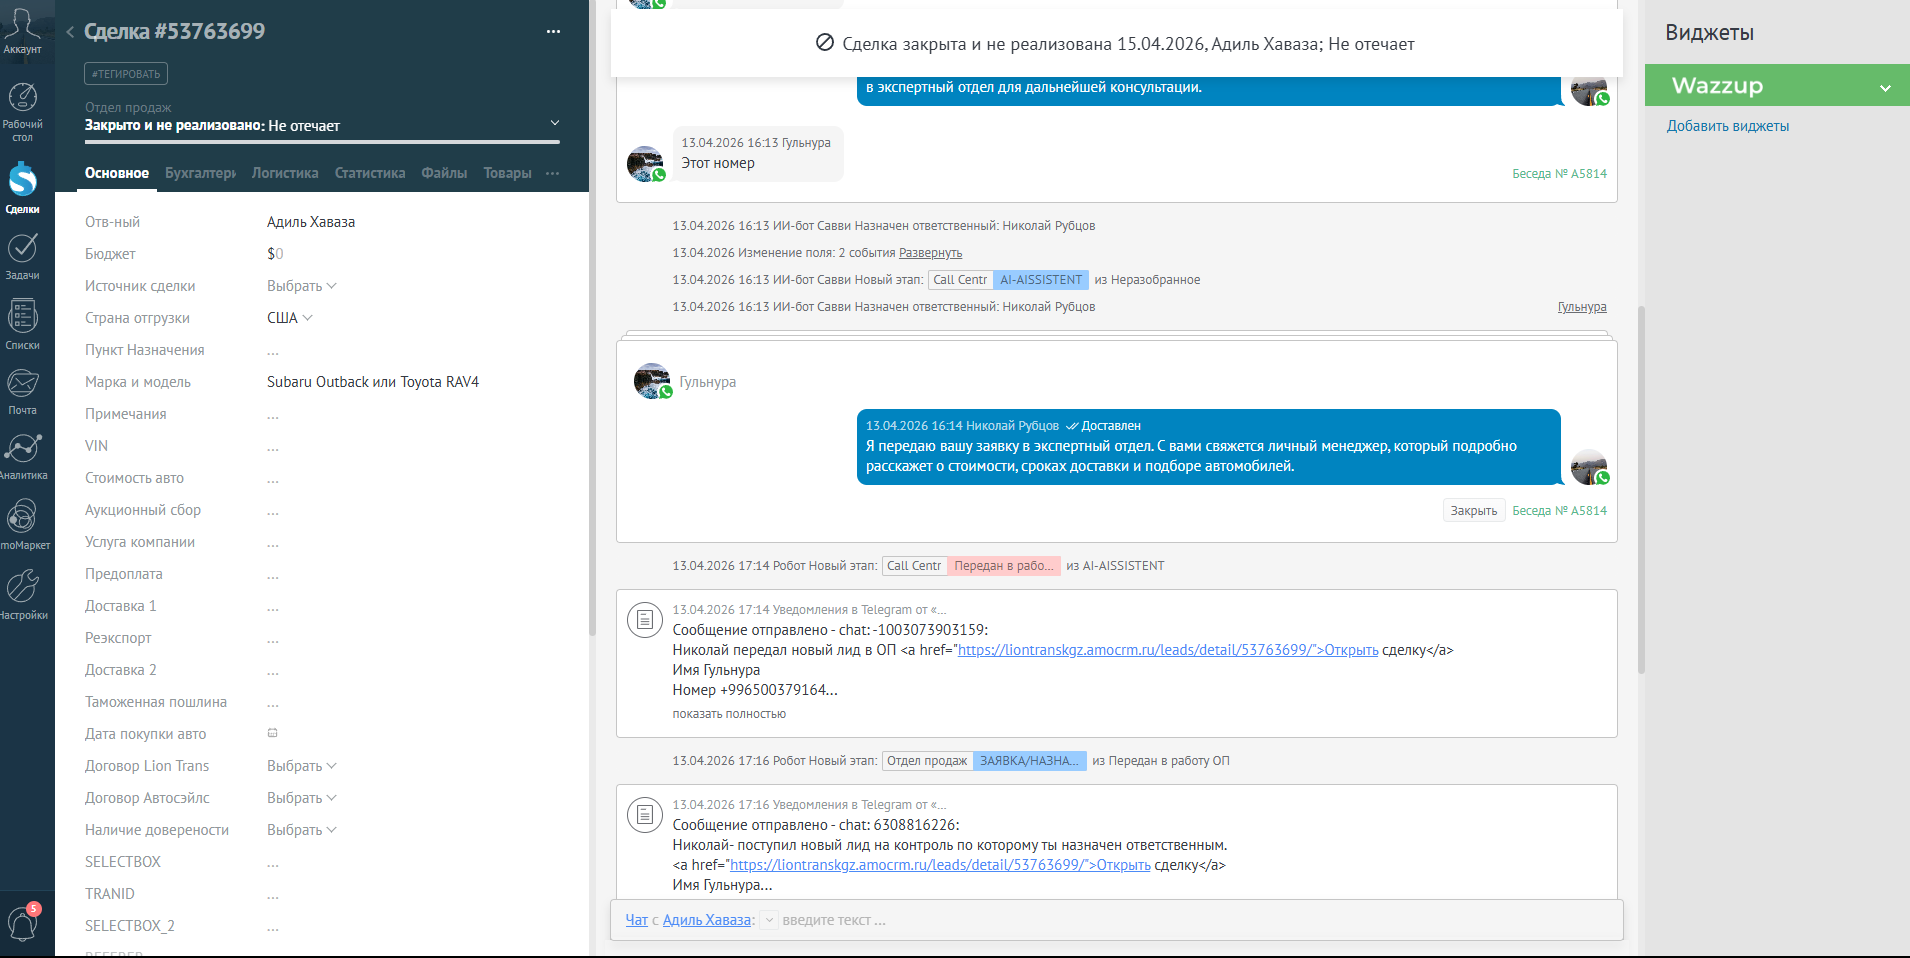This screenshot has height=958, width=1910.
Task: Open the Аналитика section
Action: click(22, 457)
